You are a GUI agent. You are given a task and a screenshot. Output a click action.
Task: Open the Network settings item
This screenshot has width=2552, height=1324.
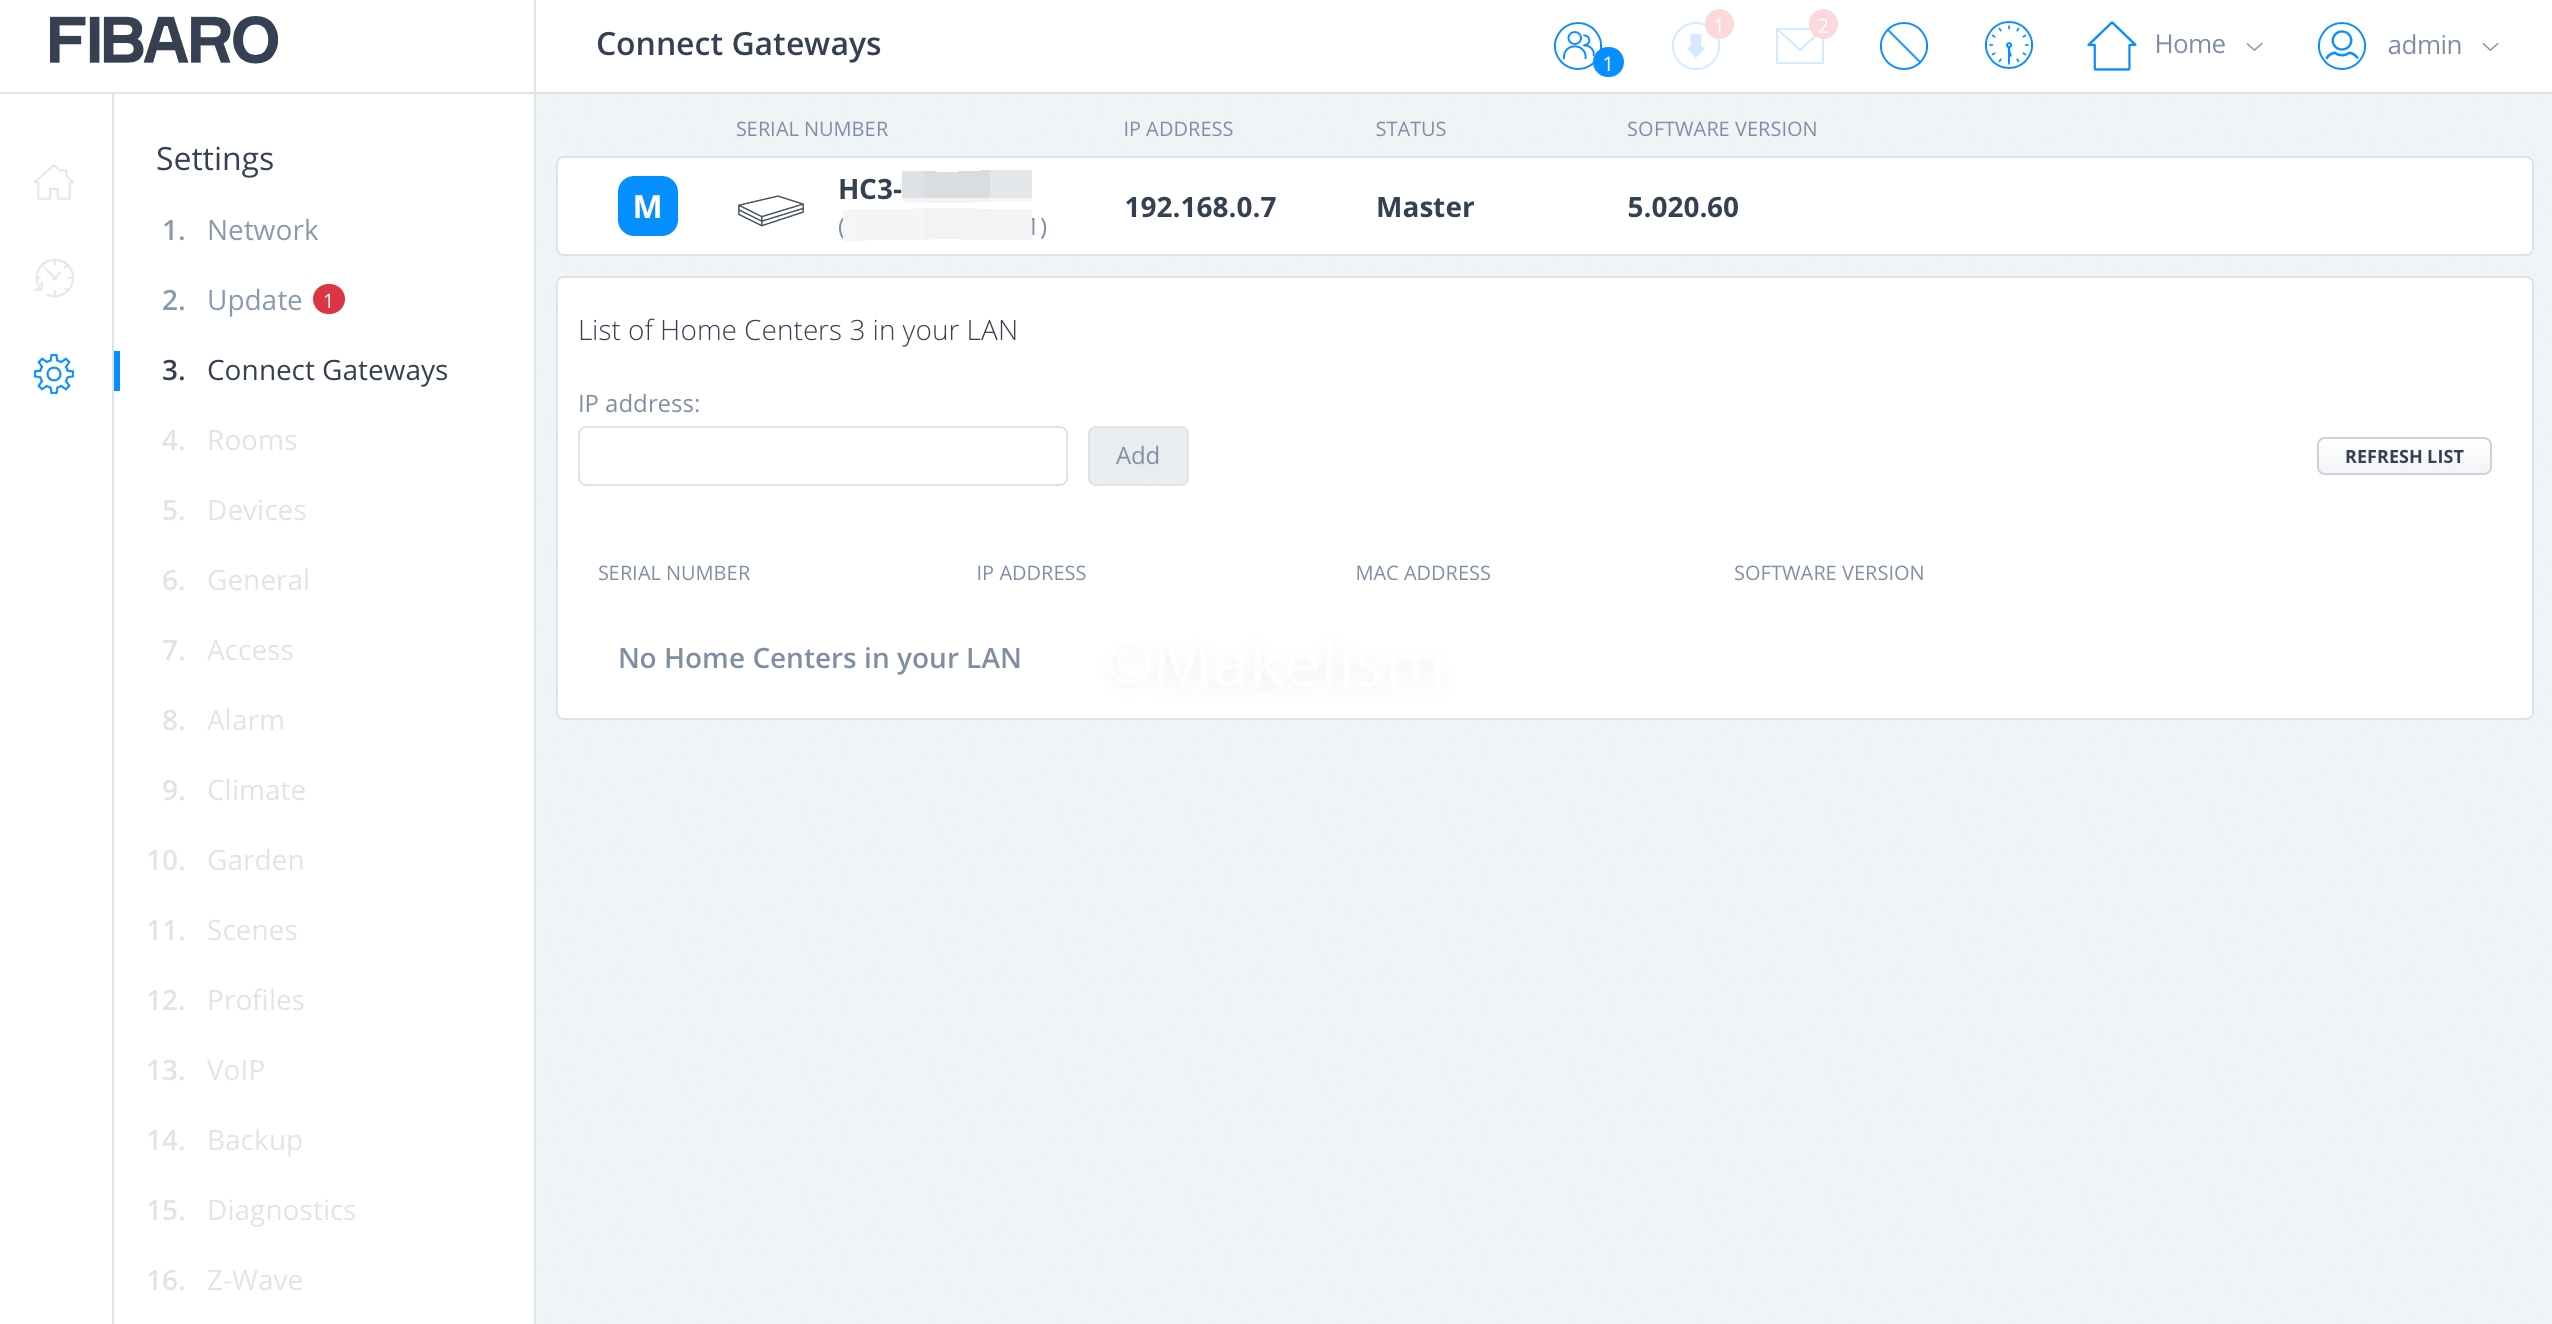tap(262, 230)
